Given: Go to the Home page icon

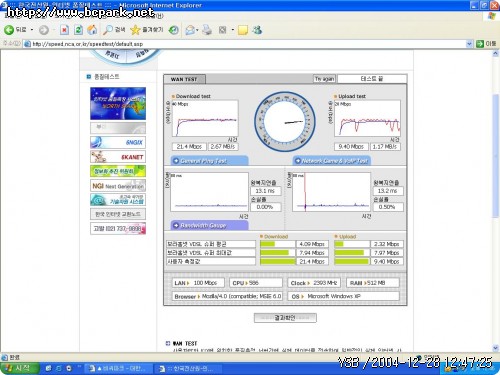Looking at the screenshot, I should (92, 30).
